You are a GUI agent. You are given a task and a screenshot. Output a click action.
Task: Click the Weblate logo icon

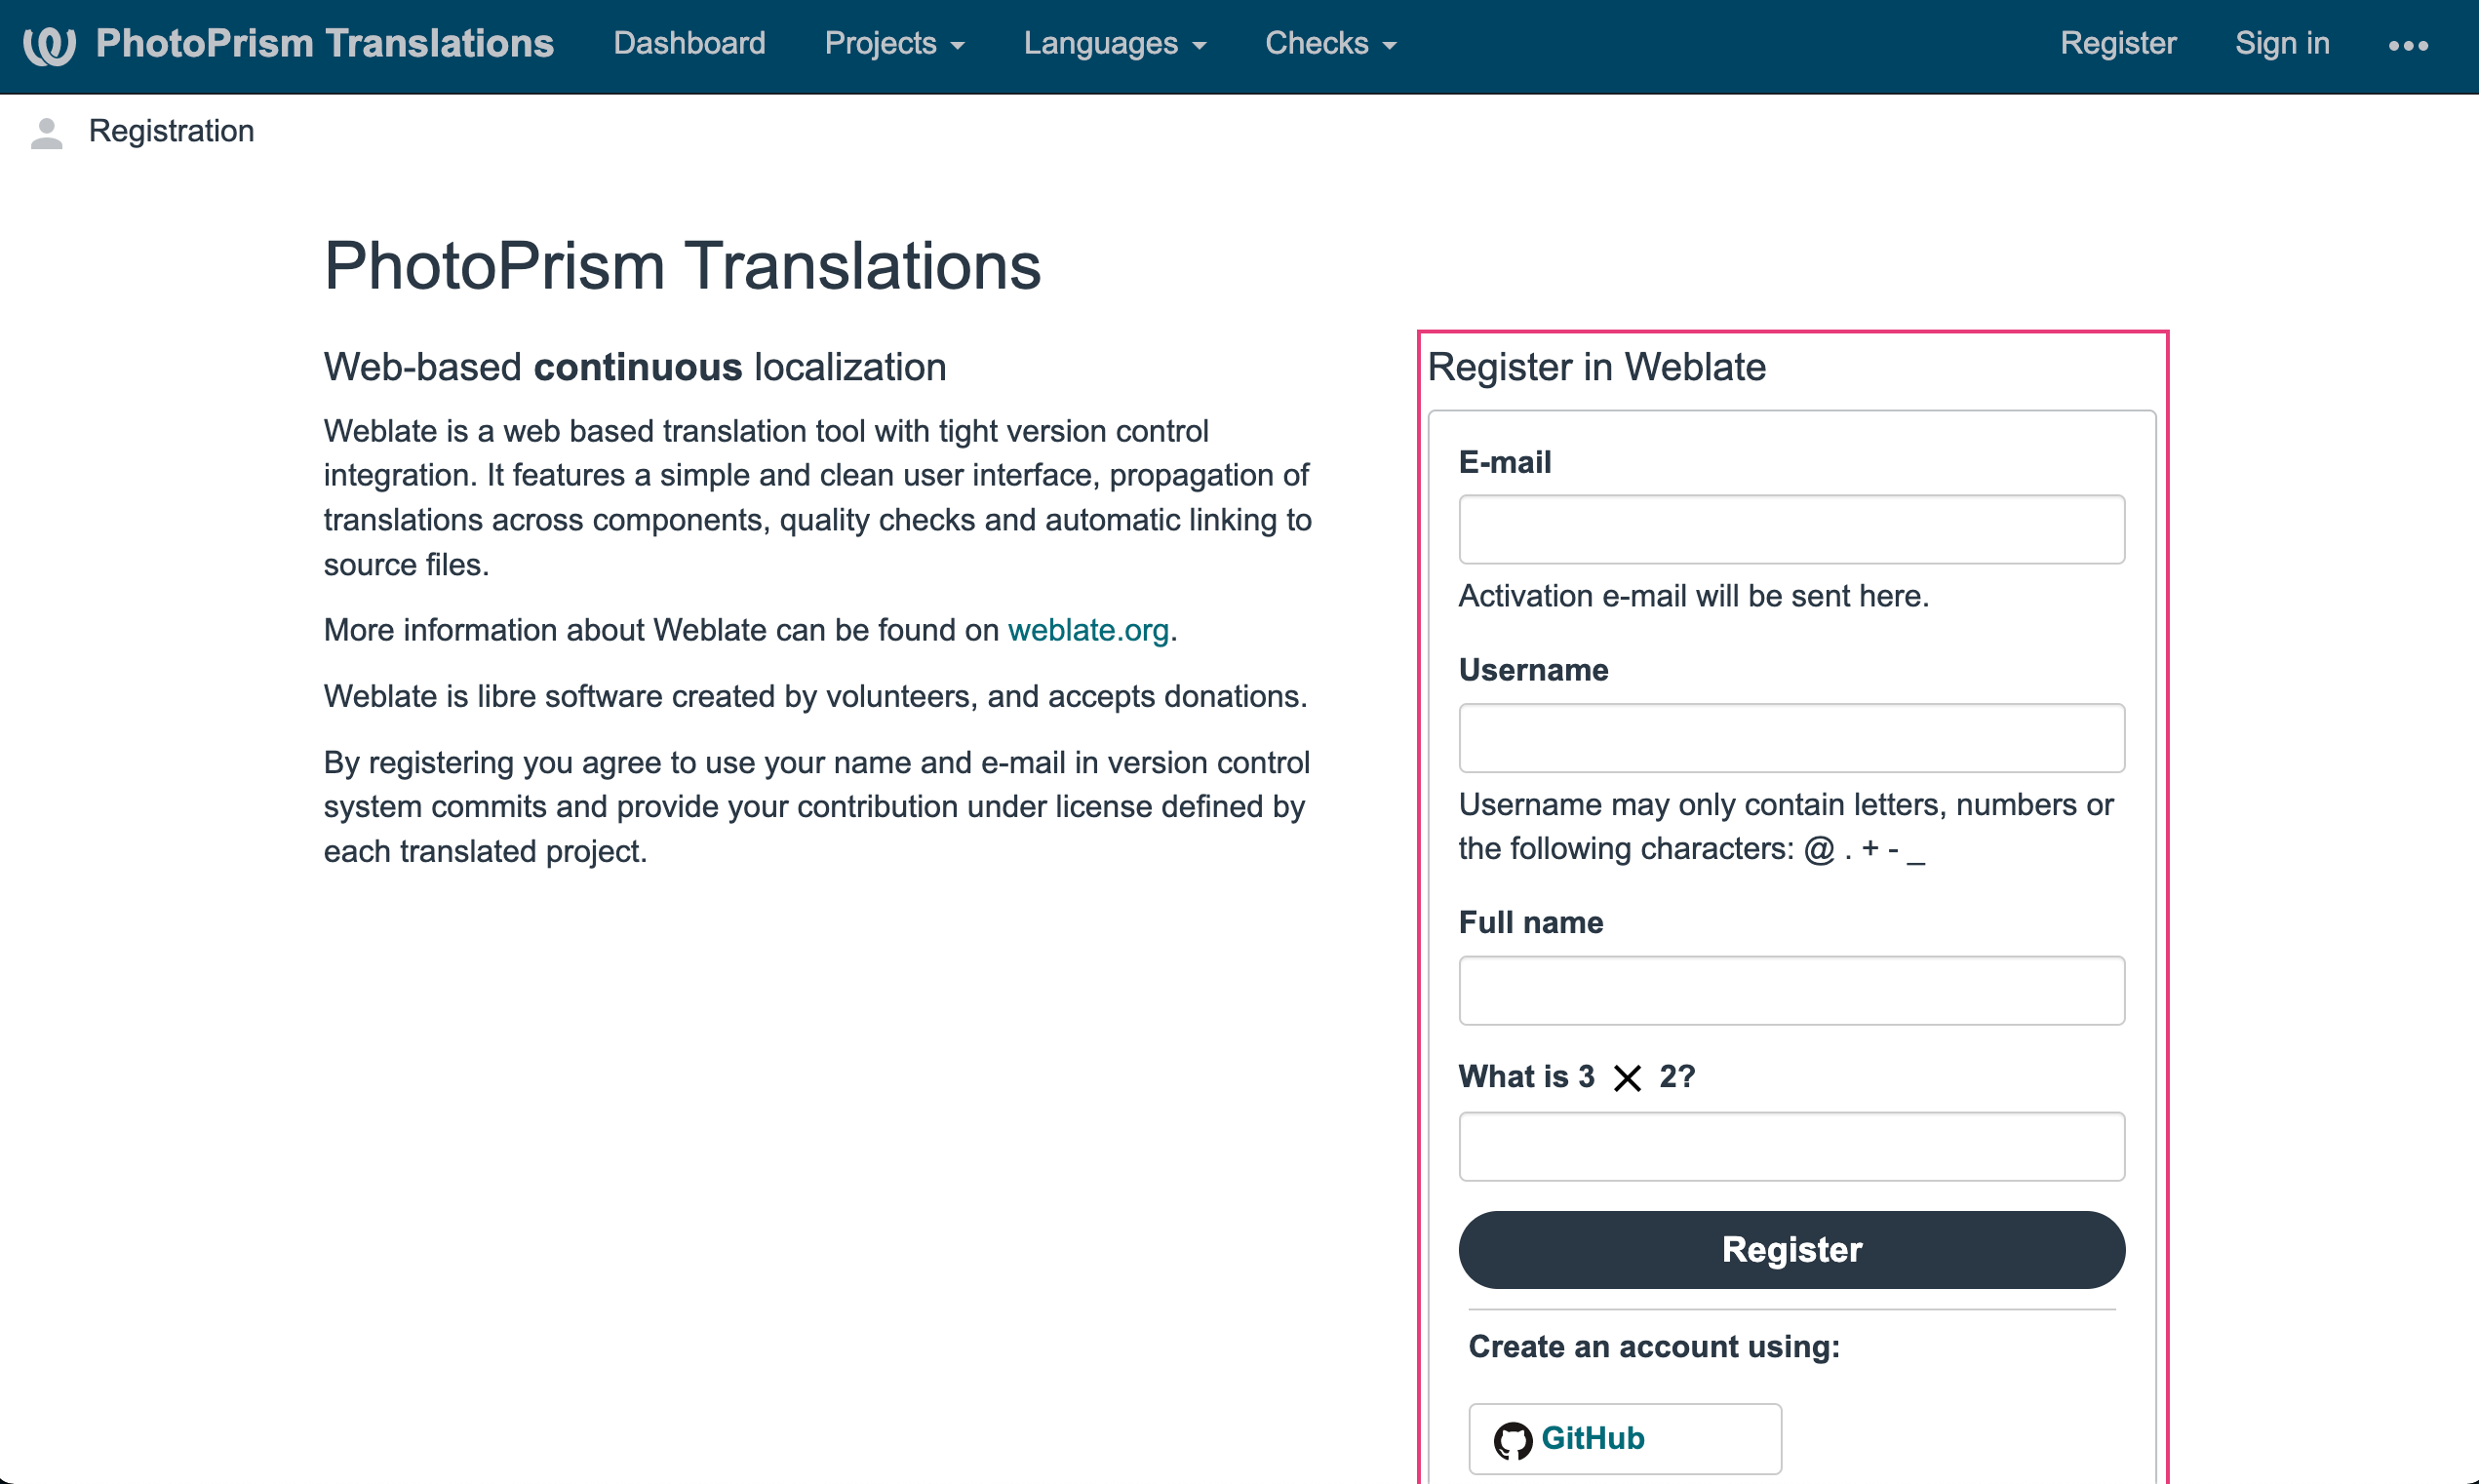[49, 45]
